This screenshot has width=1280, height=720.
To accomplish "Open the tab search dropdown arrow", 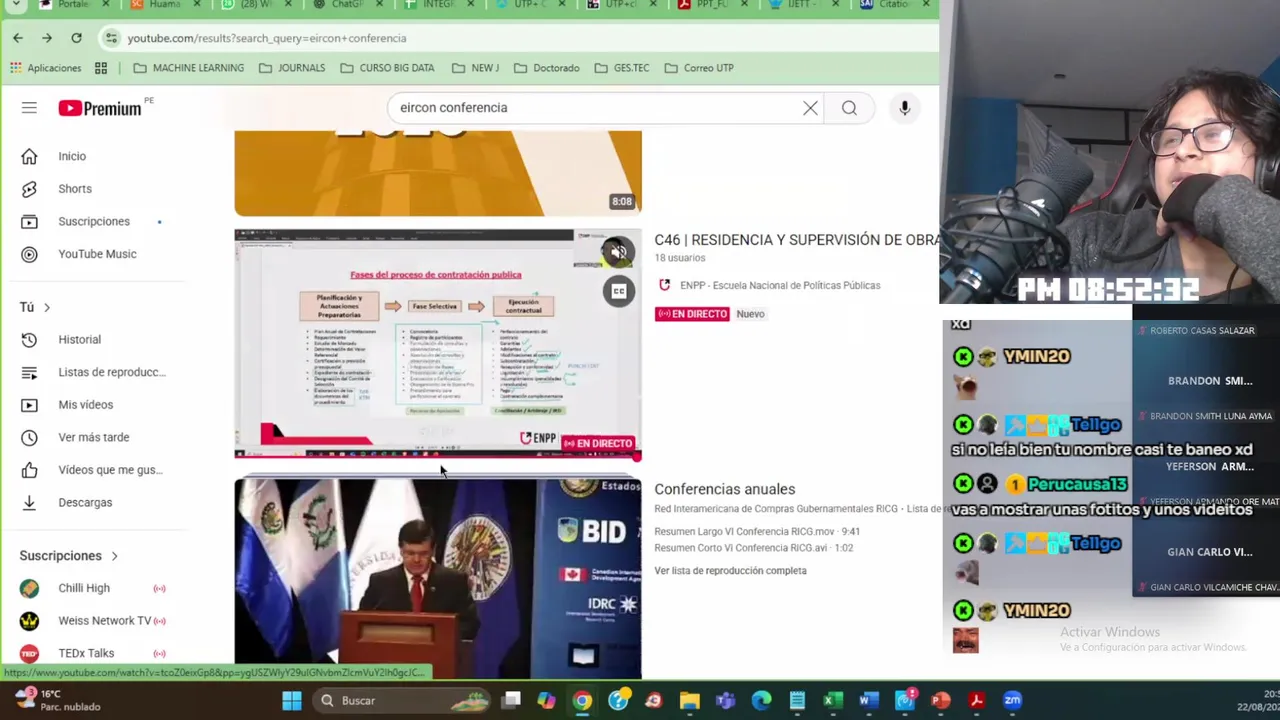I will click(16, 5).
